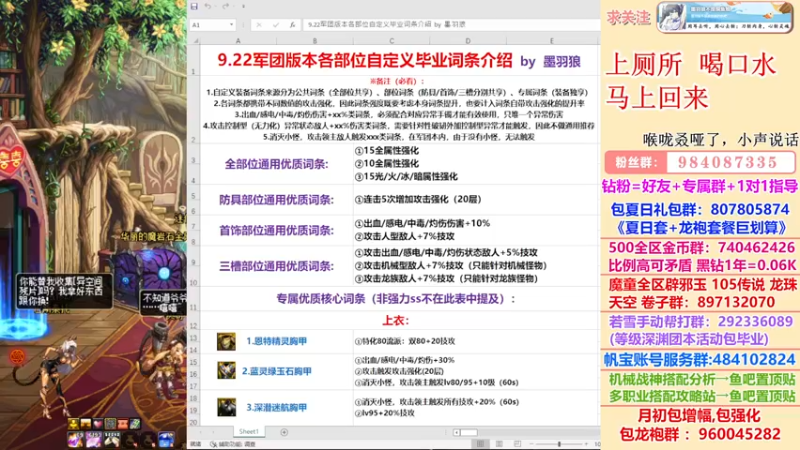The height and width of the screenshot is (450, 800).
Task: Click the NPC dialogue bubble 你能替我收集
Action: pos(62,291)
